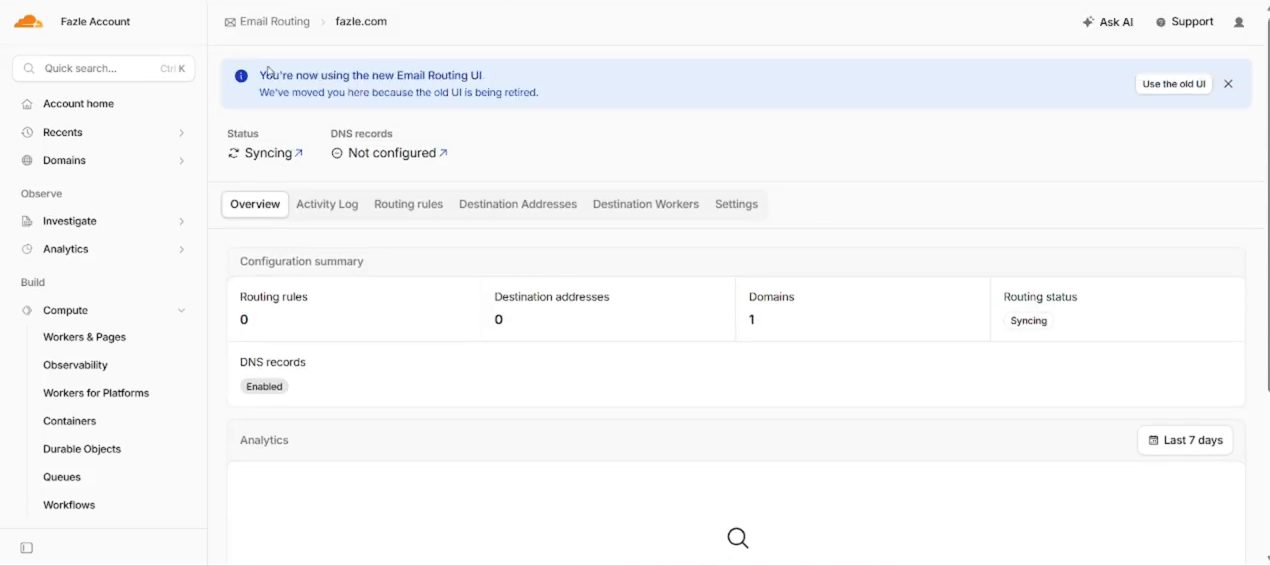1270x566 pixels.
Task: Open Workers for Platforms
Action: tap(96, 393)
